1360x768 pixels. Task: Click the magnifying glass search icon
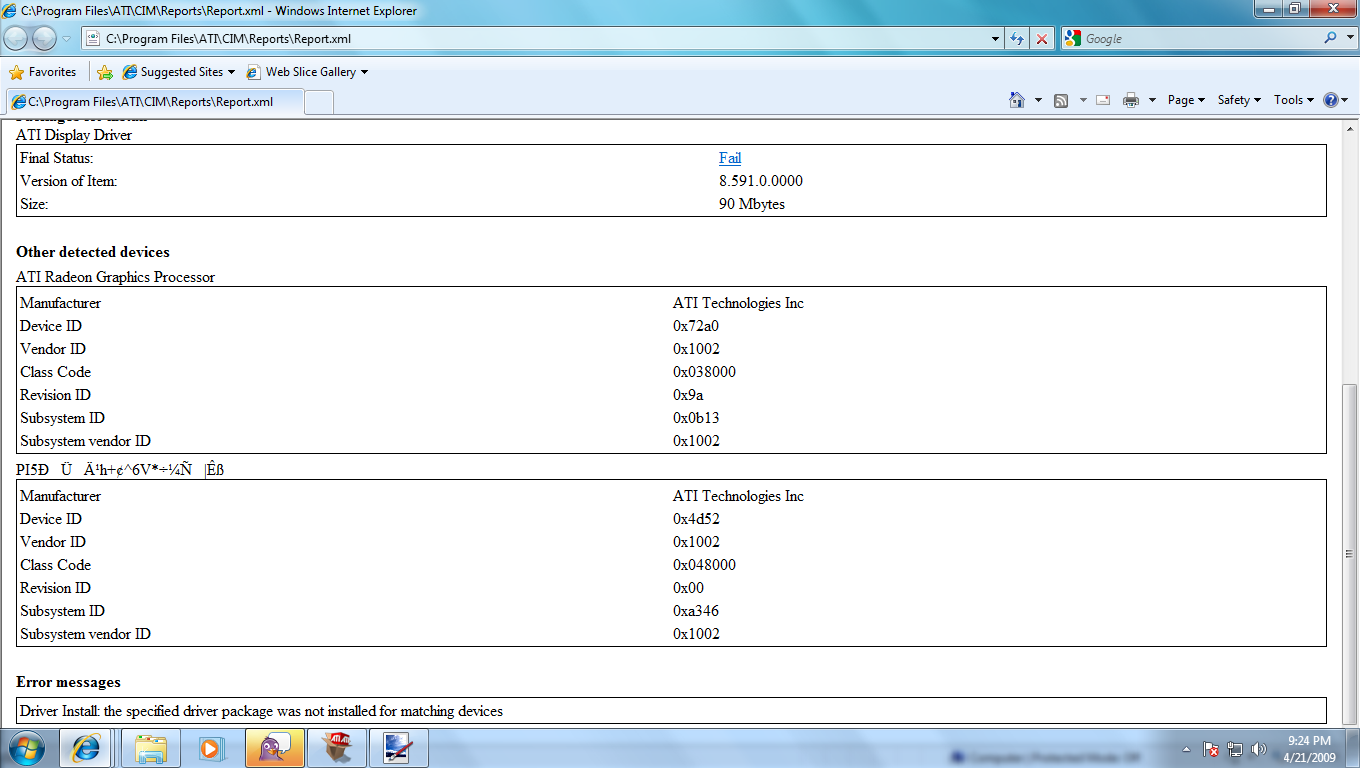coord(1331,38)
